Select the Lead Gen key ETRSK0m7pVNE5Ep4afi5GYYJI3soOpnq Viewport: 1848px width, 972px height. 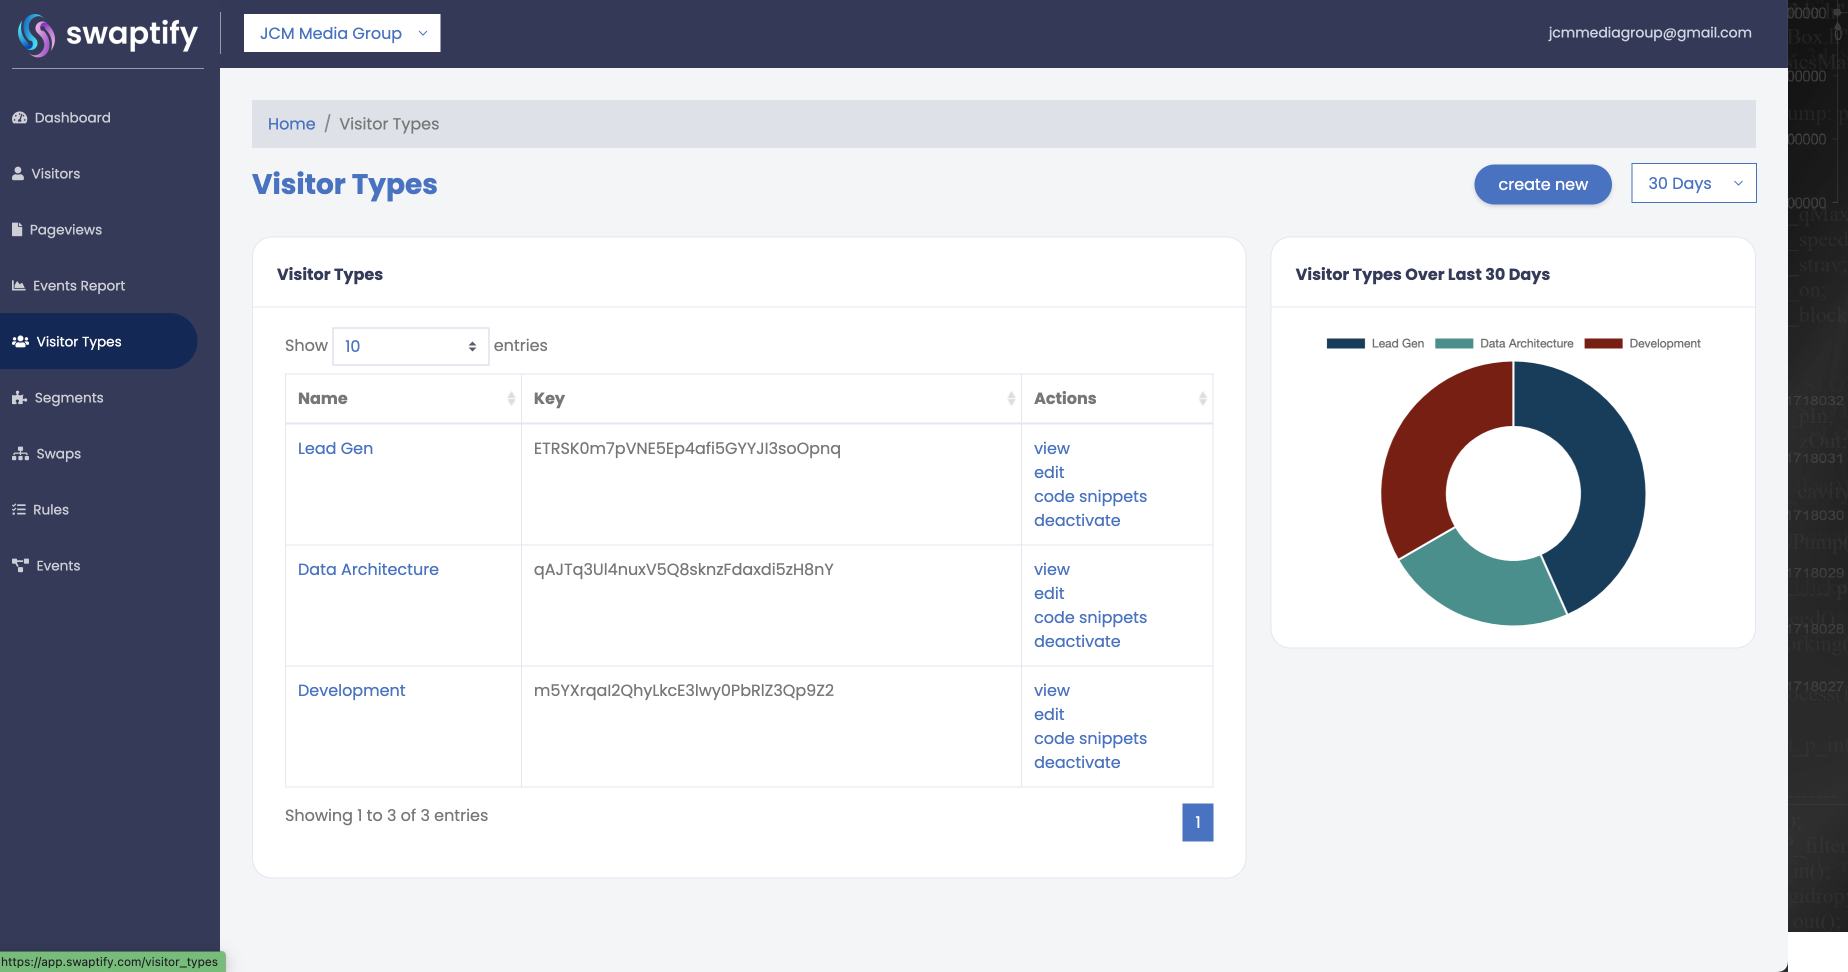click(687, 449)
